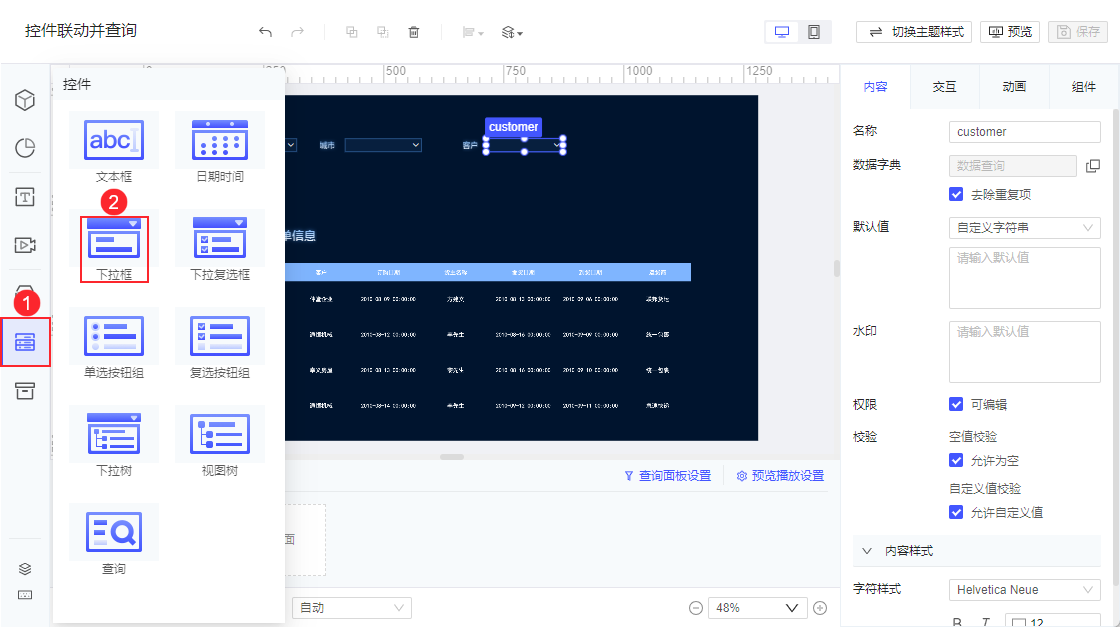Click the horizontal splitter handle below canvas
1120x627 pixels.
click(452, 456)
